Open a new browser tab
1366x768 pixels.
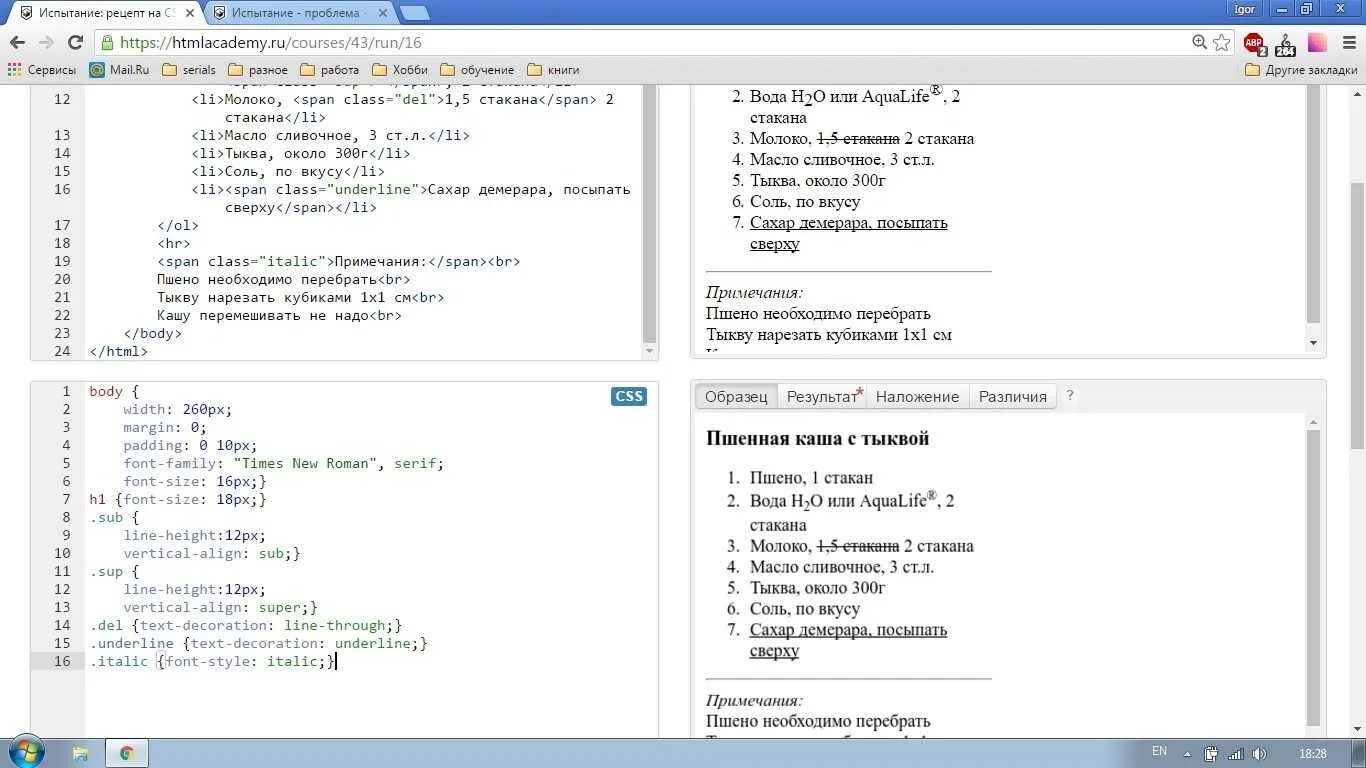pos(414,13)
